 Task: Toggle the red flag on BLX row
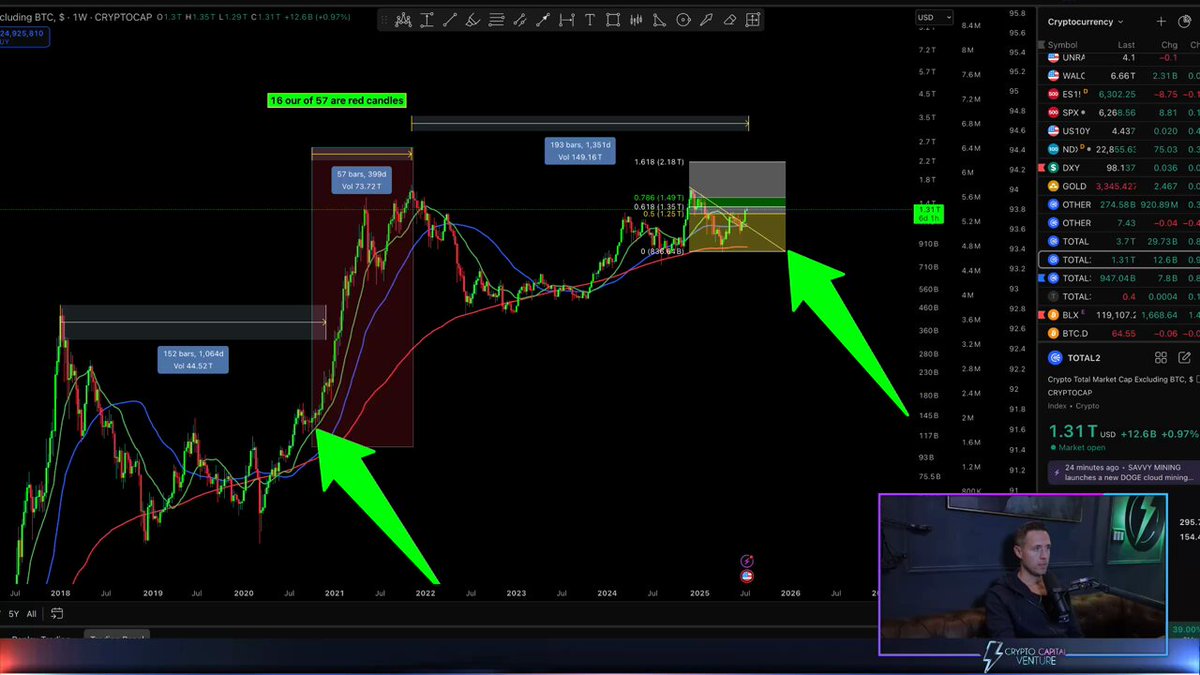(1041, 314)
